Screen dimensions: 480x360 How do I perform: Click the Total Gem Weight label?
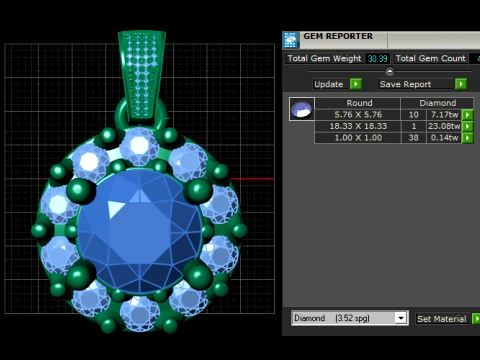tap(324, 58)
